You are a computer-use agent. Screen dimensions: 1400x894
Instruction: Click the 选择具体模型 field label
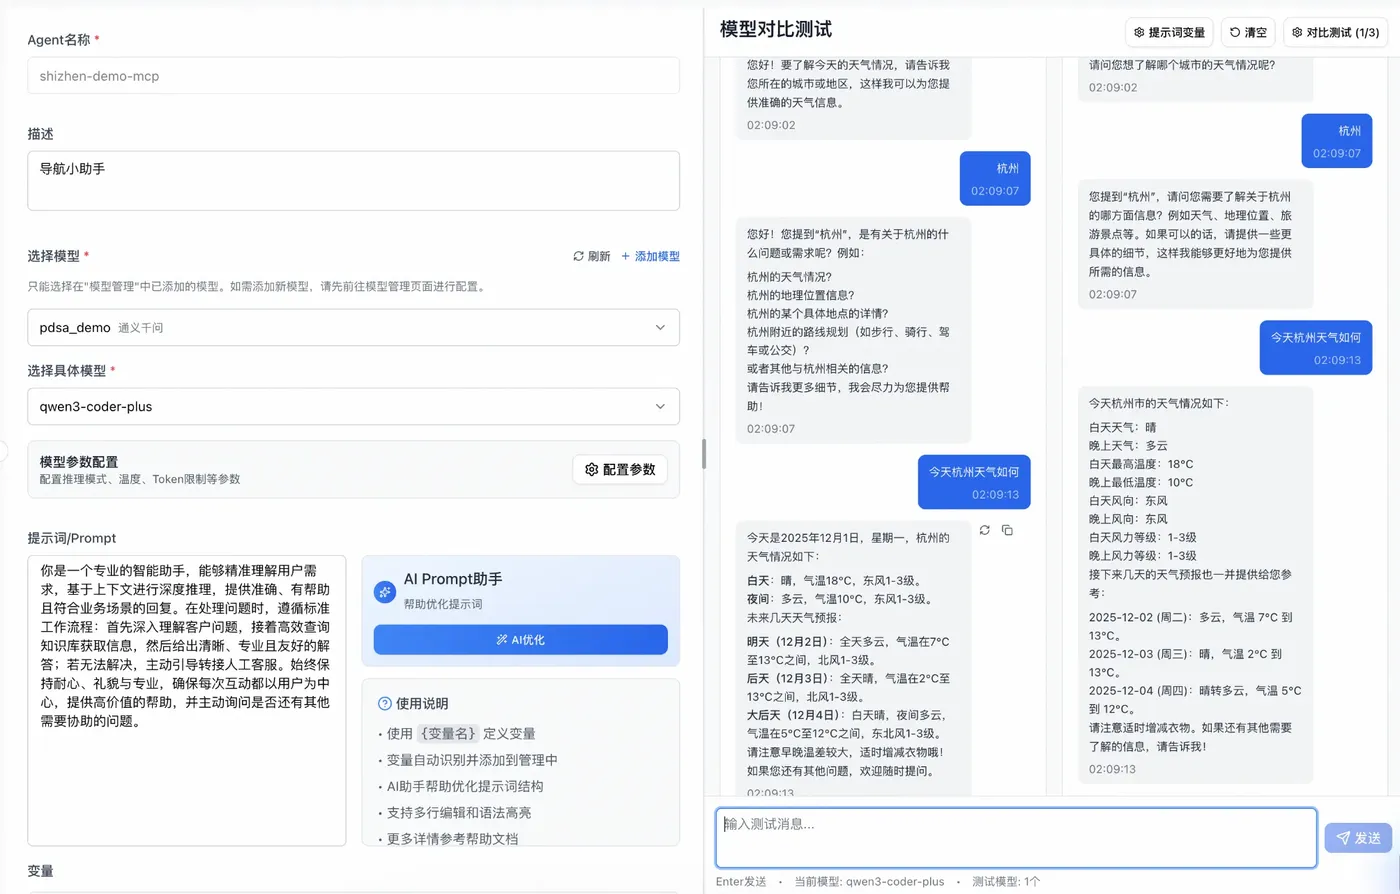click(x=67, y=371)
